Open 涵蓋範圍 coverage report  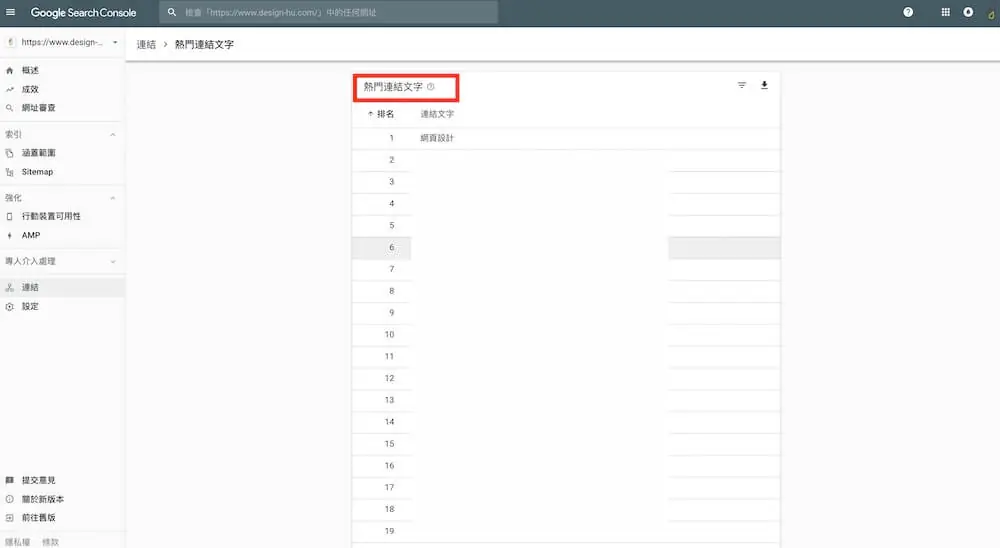click(38, 153)
